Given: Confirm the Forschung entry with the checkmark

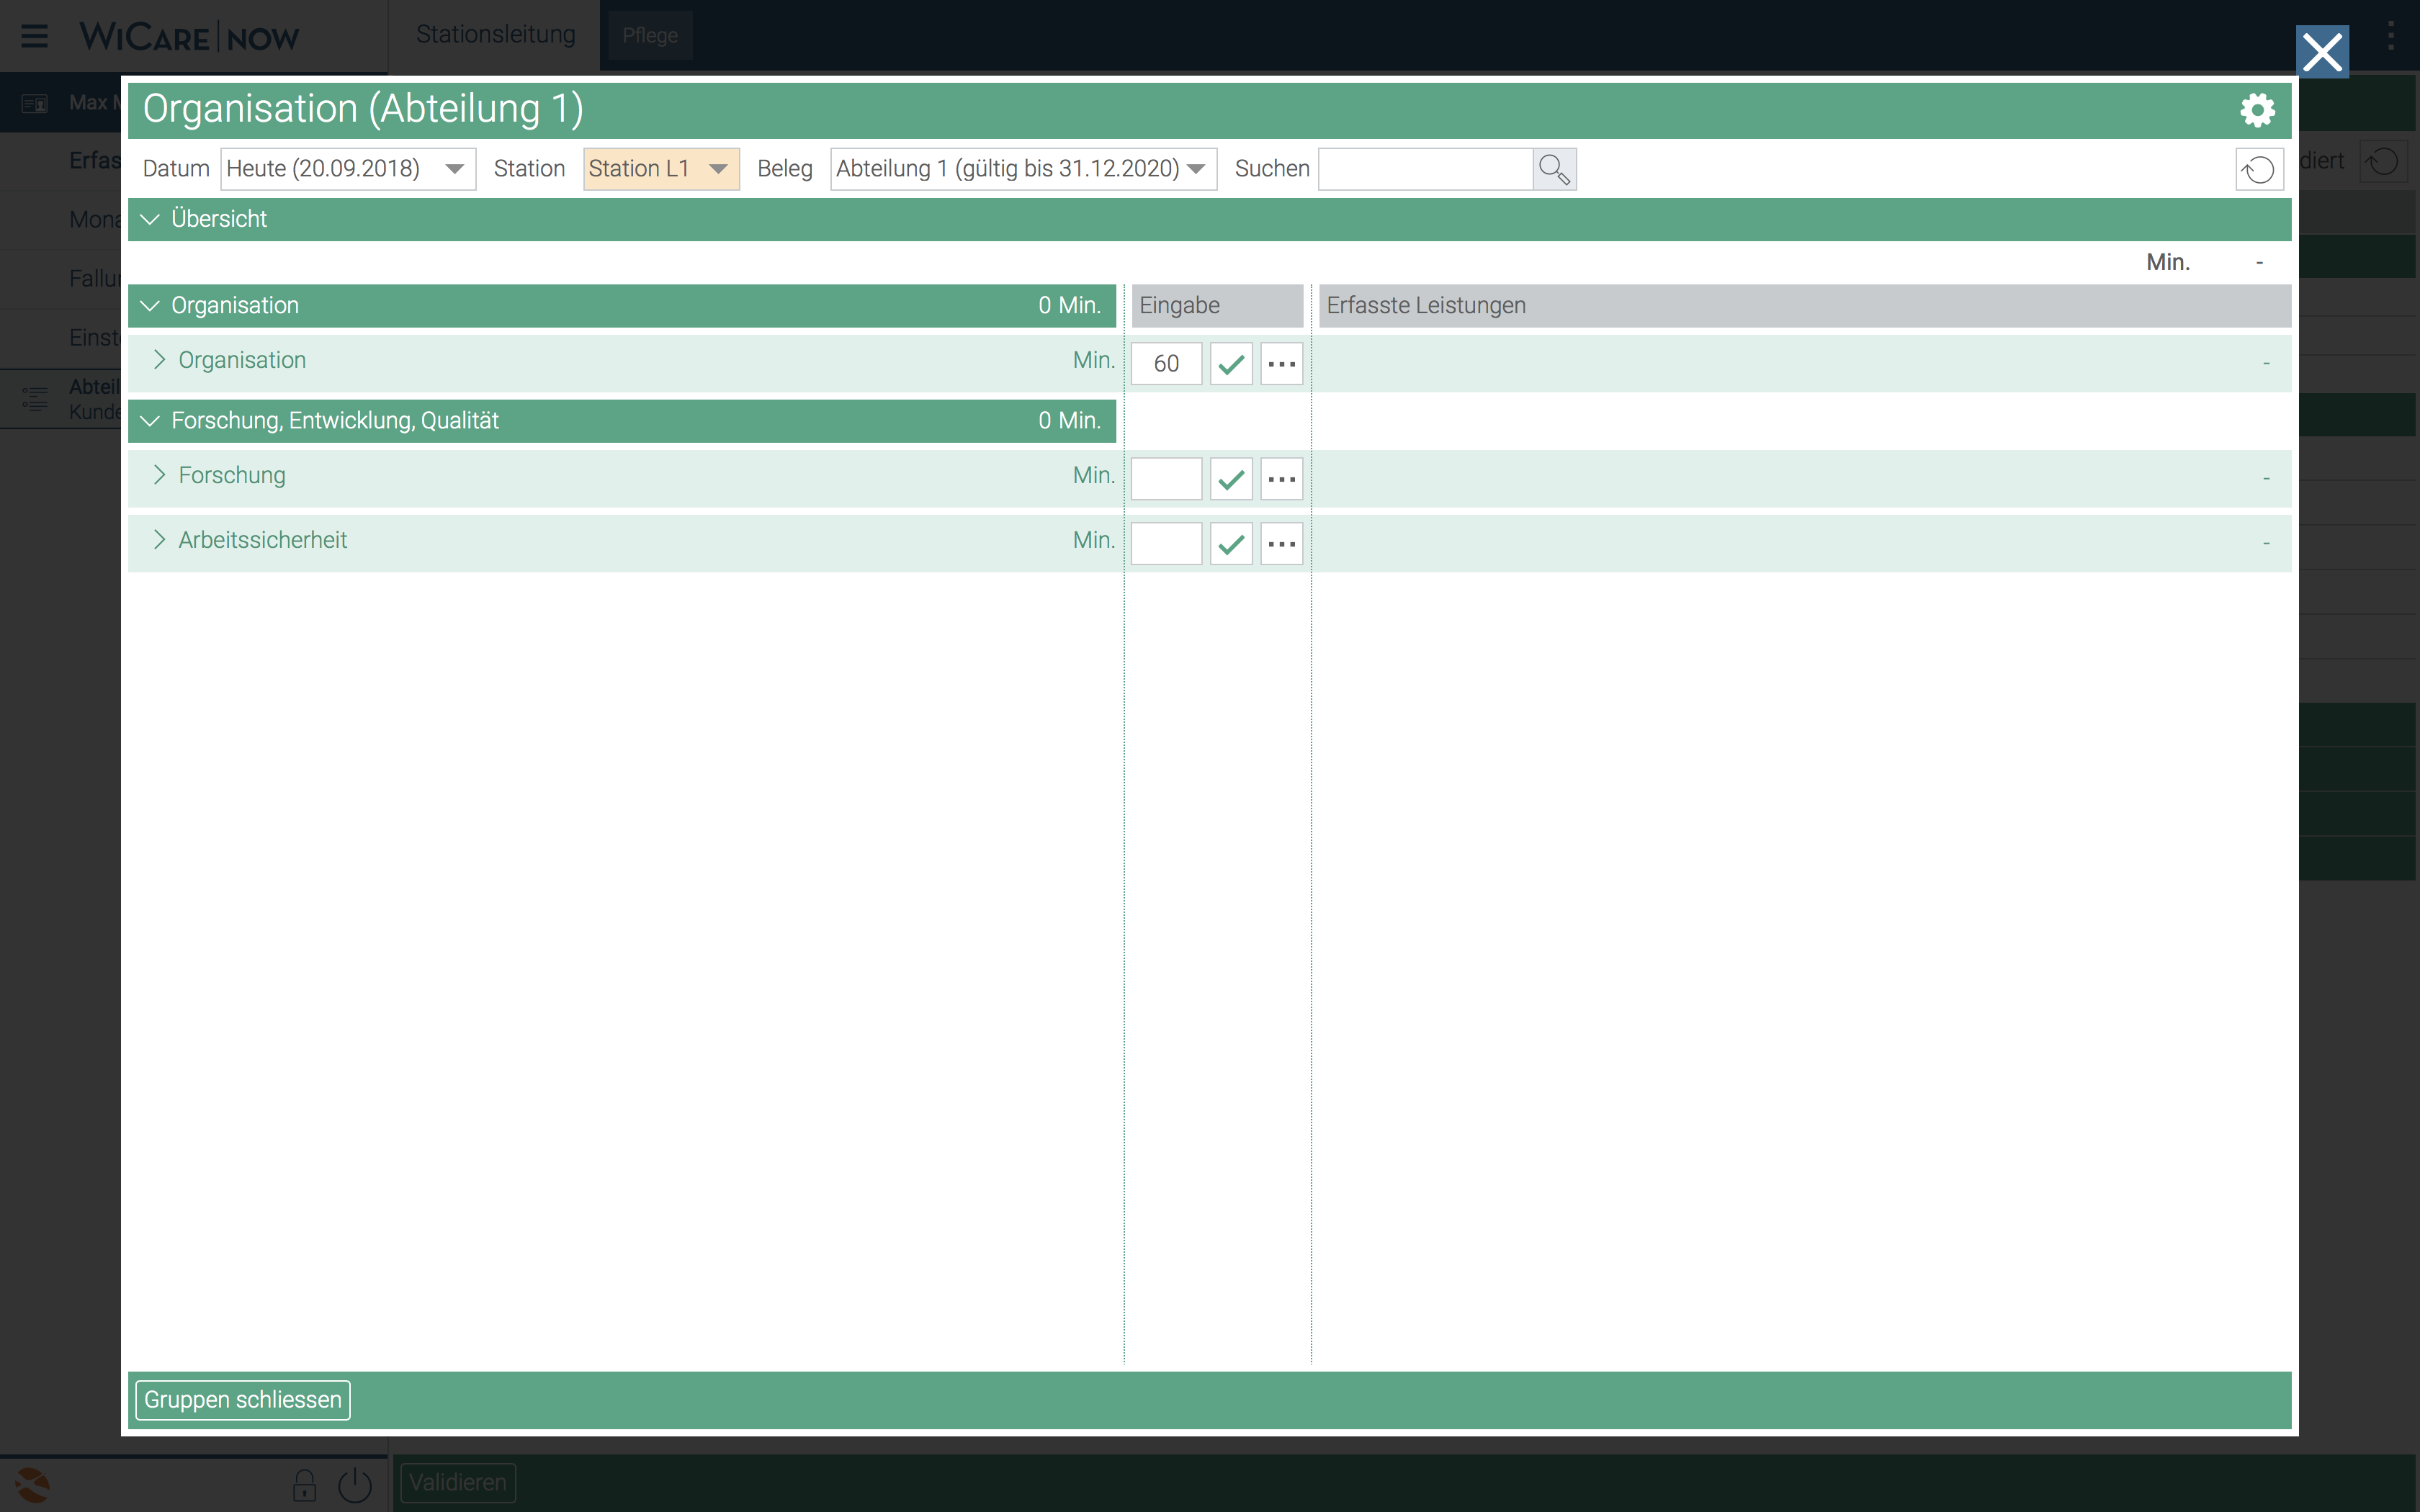Looking at the screenshot, I should coord(1231,479).
